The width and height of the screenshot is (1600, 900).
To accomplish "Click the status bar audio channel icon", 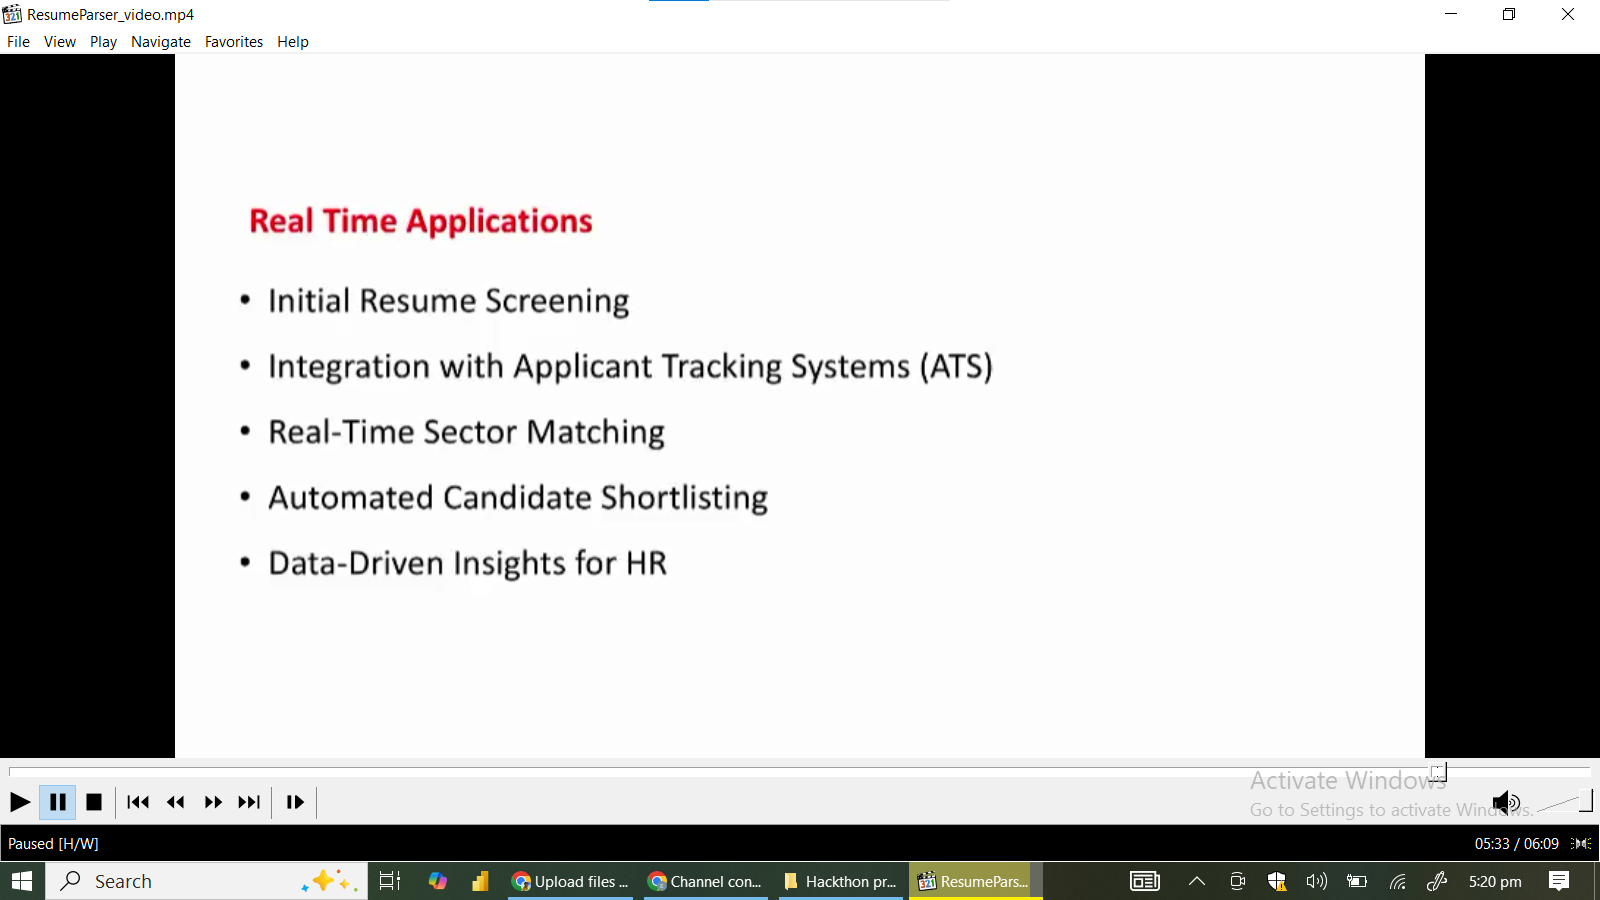I will 1582,844.
